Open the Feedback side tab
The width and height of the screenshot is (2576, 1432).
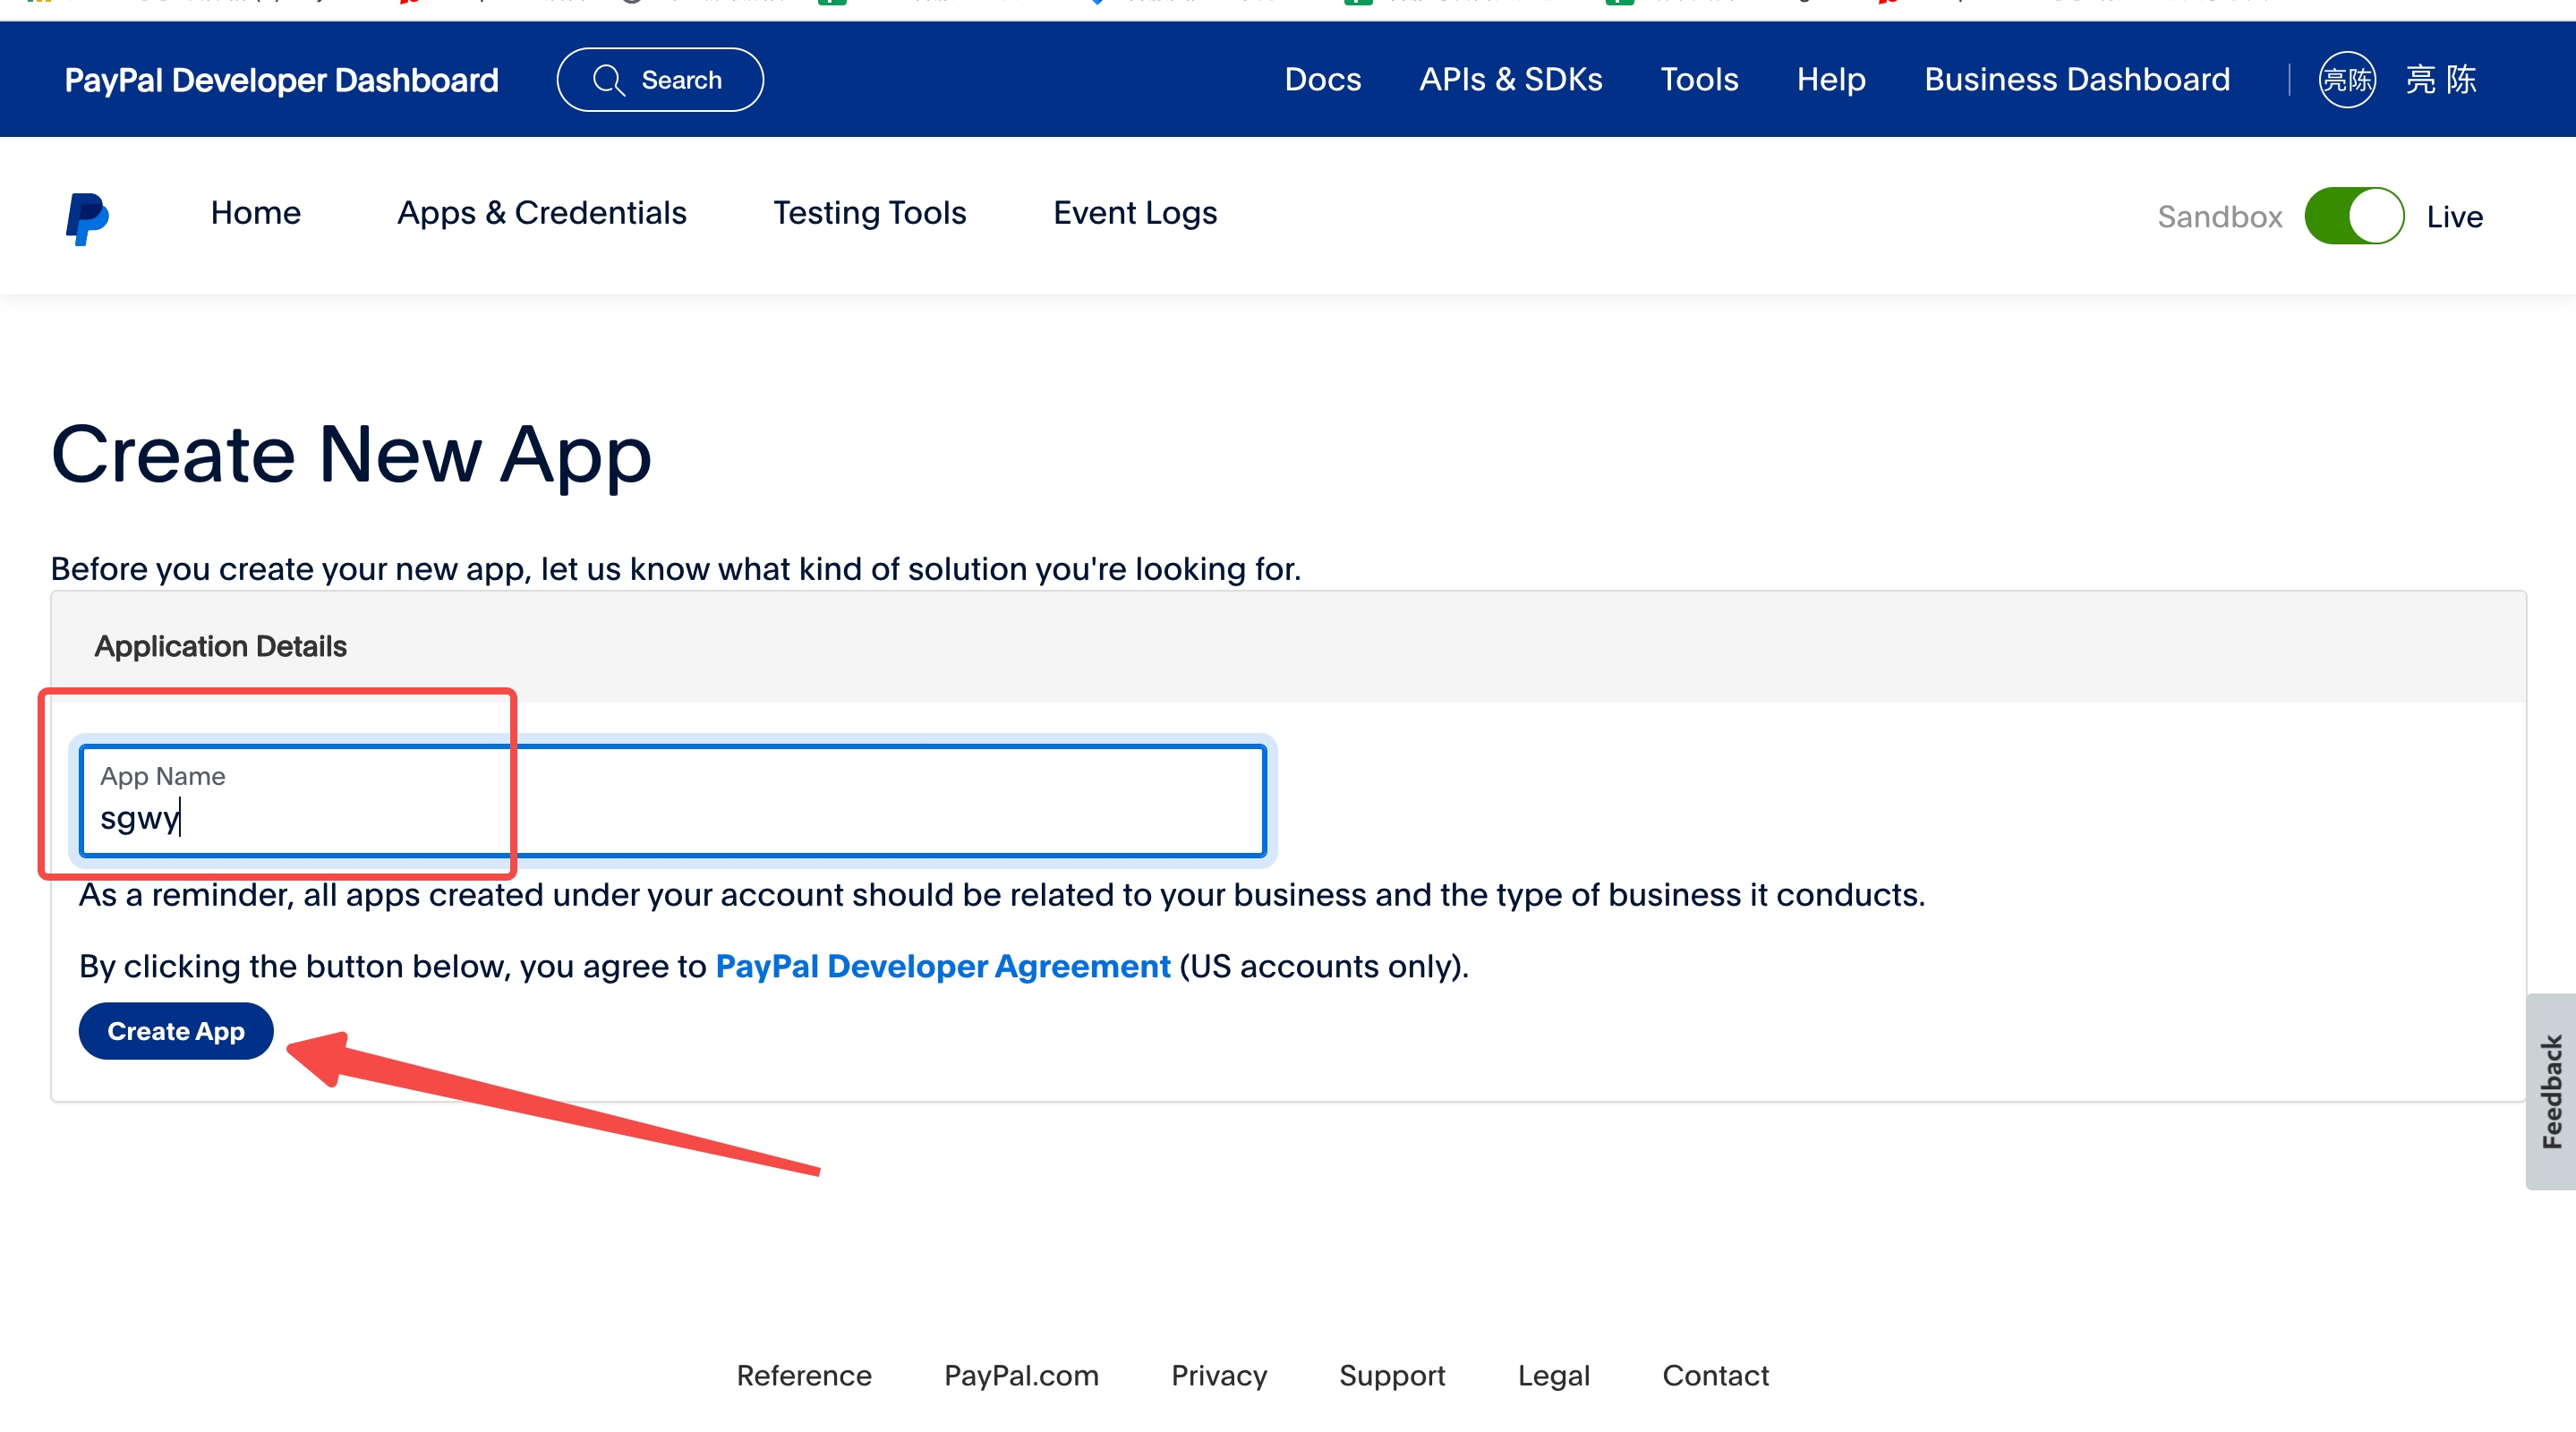pyautogui.click(x=2551, y=1091)
